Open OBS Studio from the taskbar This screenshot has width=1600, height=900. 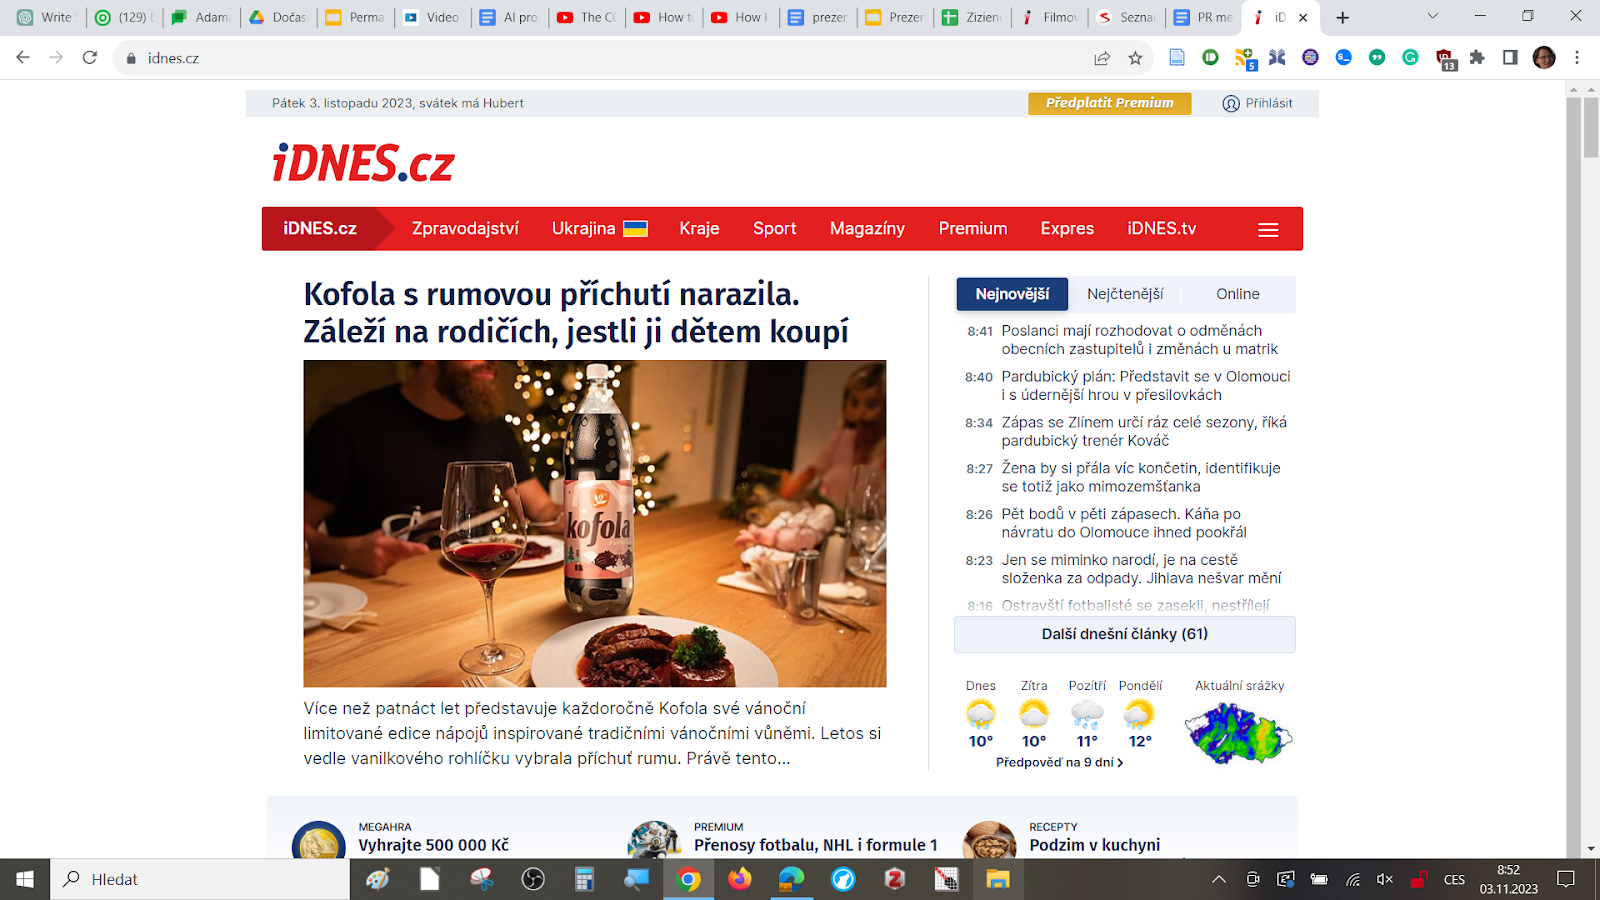(x=533, y=879)
